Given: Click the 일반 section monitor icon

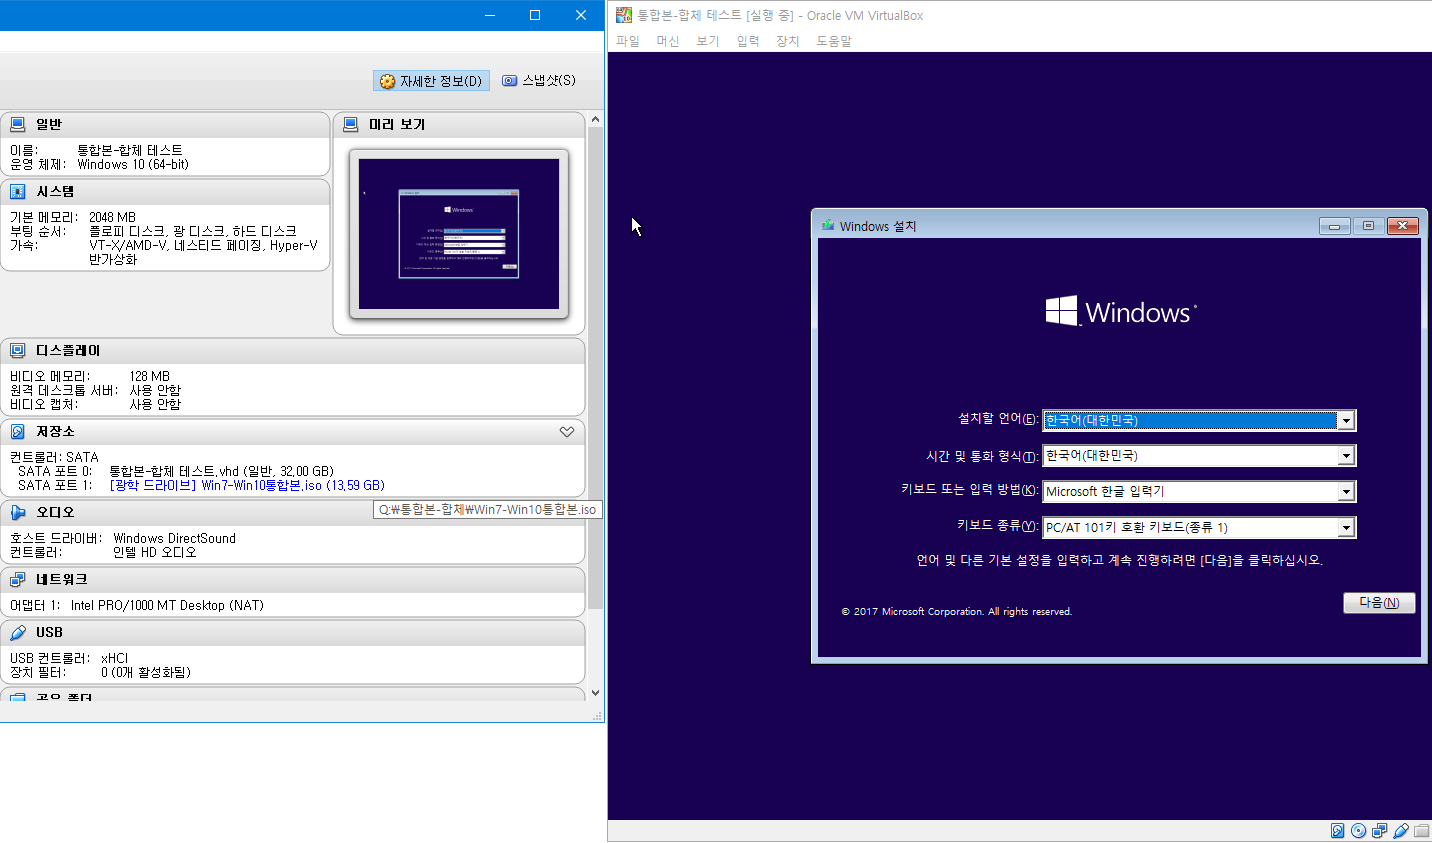Looking at the screenshot, I should coord(18,124).
